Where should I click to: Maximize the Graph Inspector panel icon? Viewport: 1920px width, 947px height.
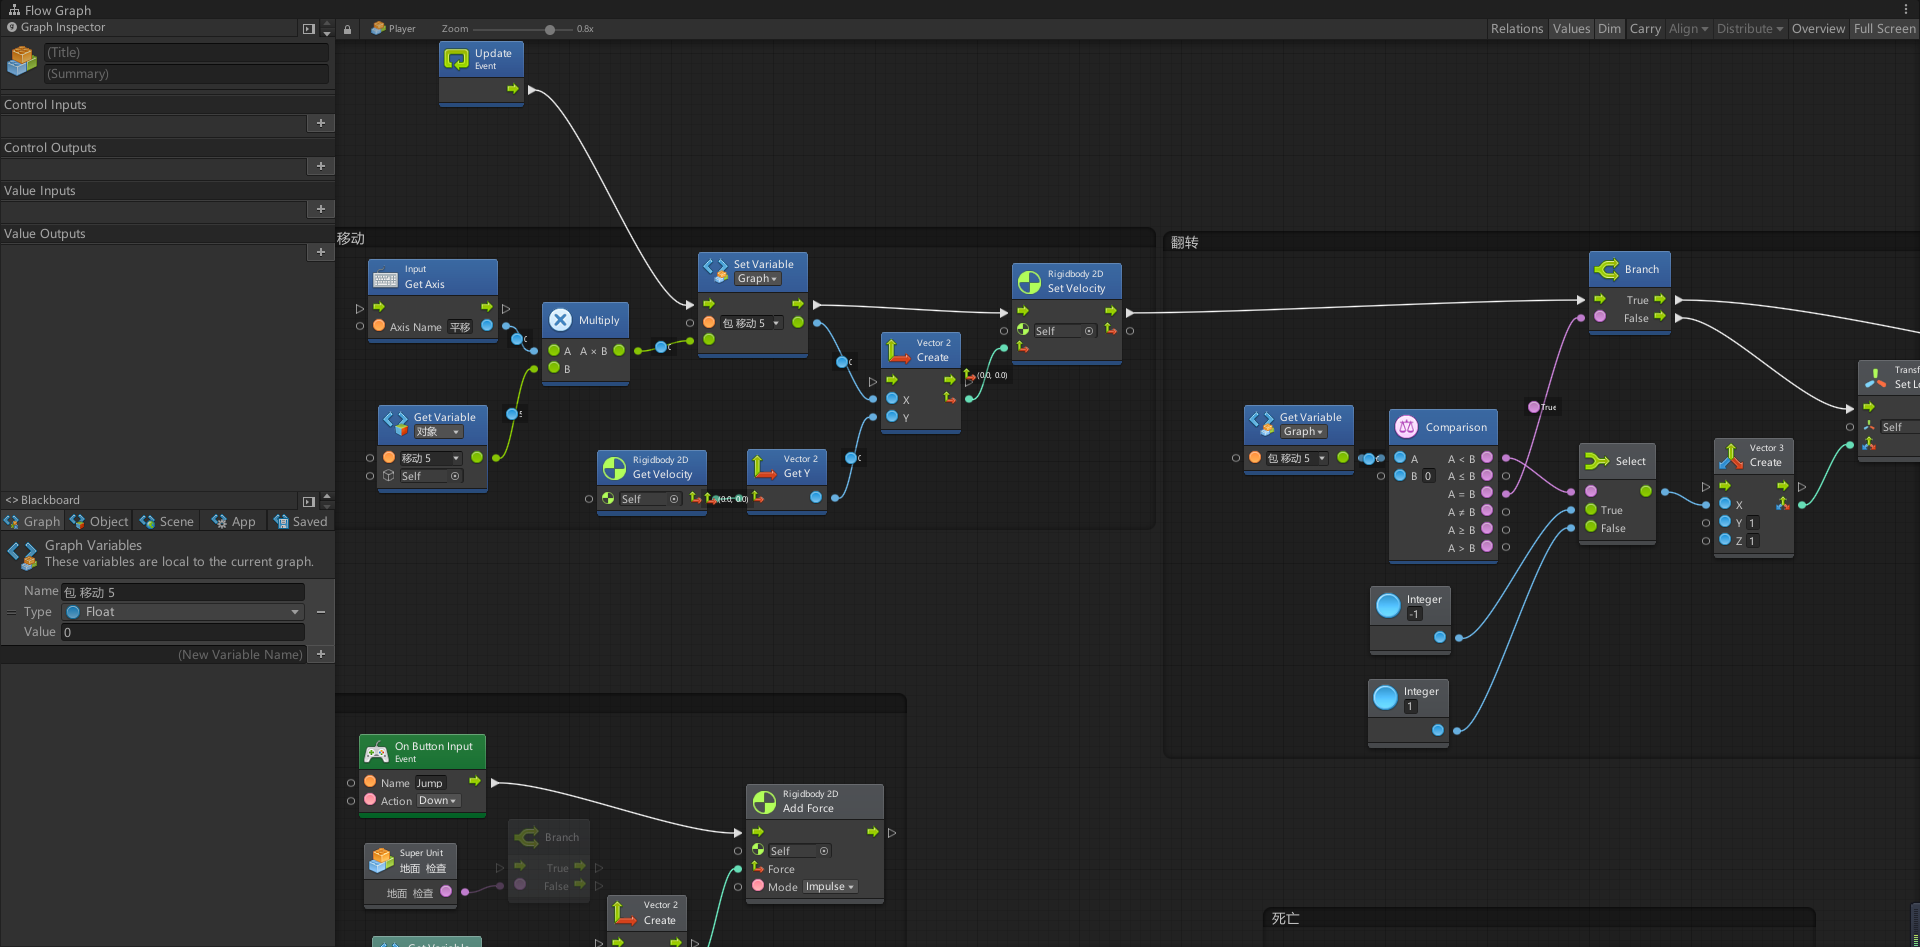[309, 29]
